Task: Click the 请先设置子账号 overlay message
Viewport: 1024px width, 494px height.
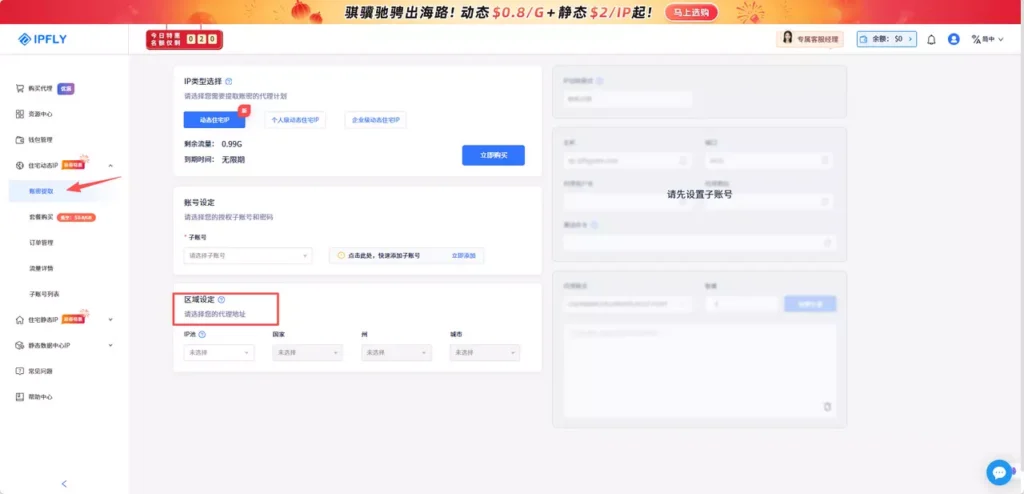Action: [x=699, y=194]
